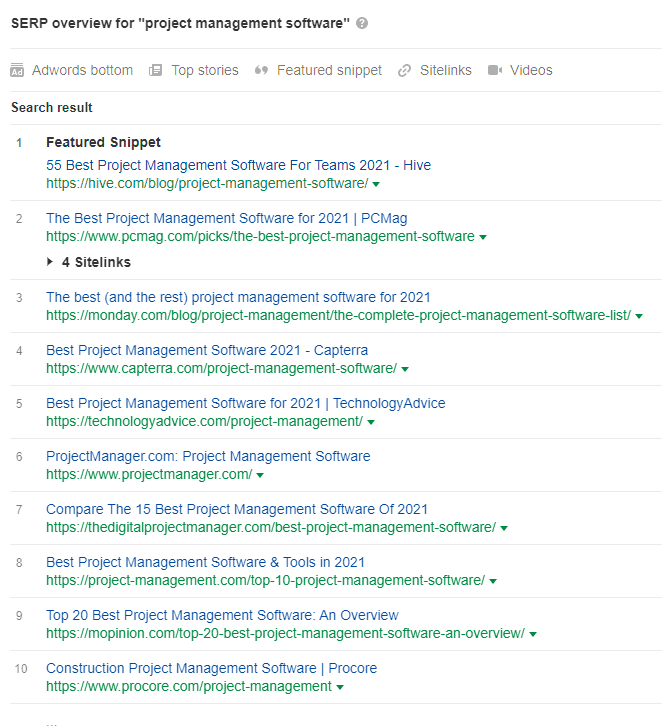Click the thedigitalprojectmanager.com green URL
This screenshot has height=728, width=662.
271,527
